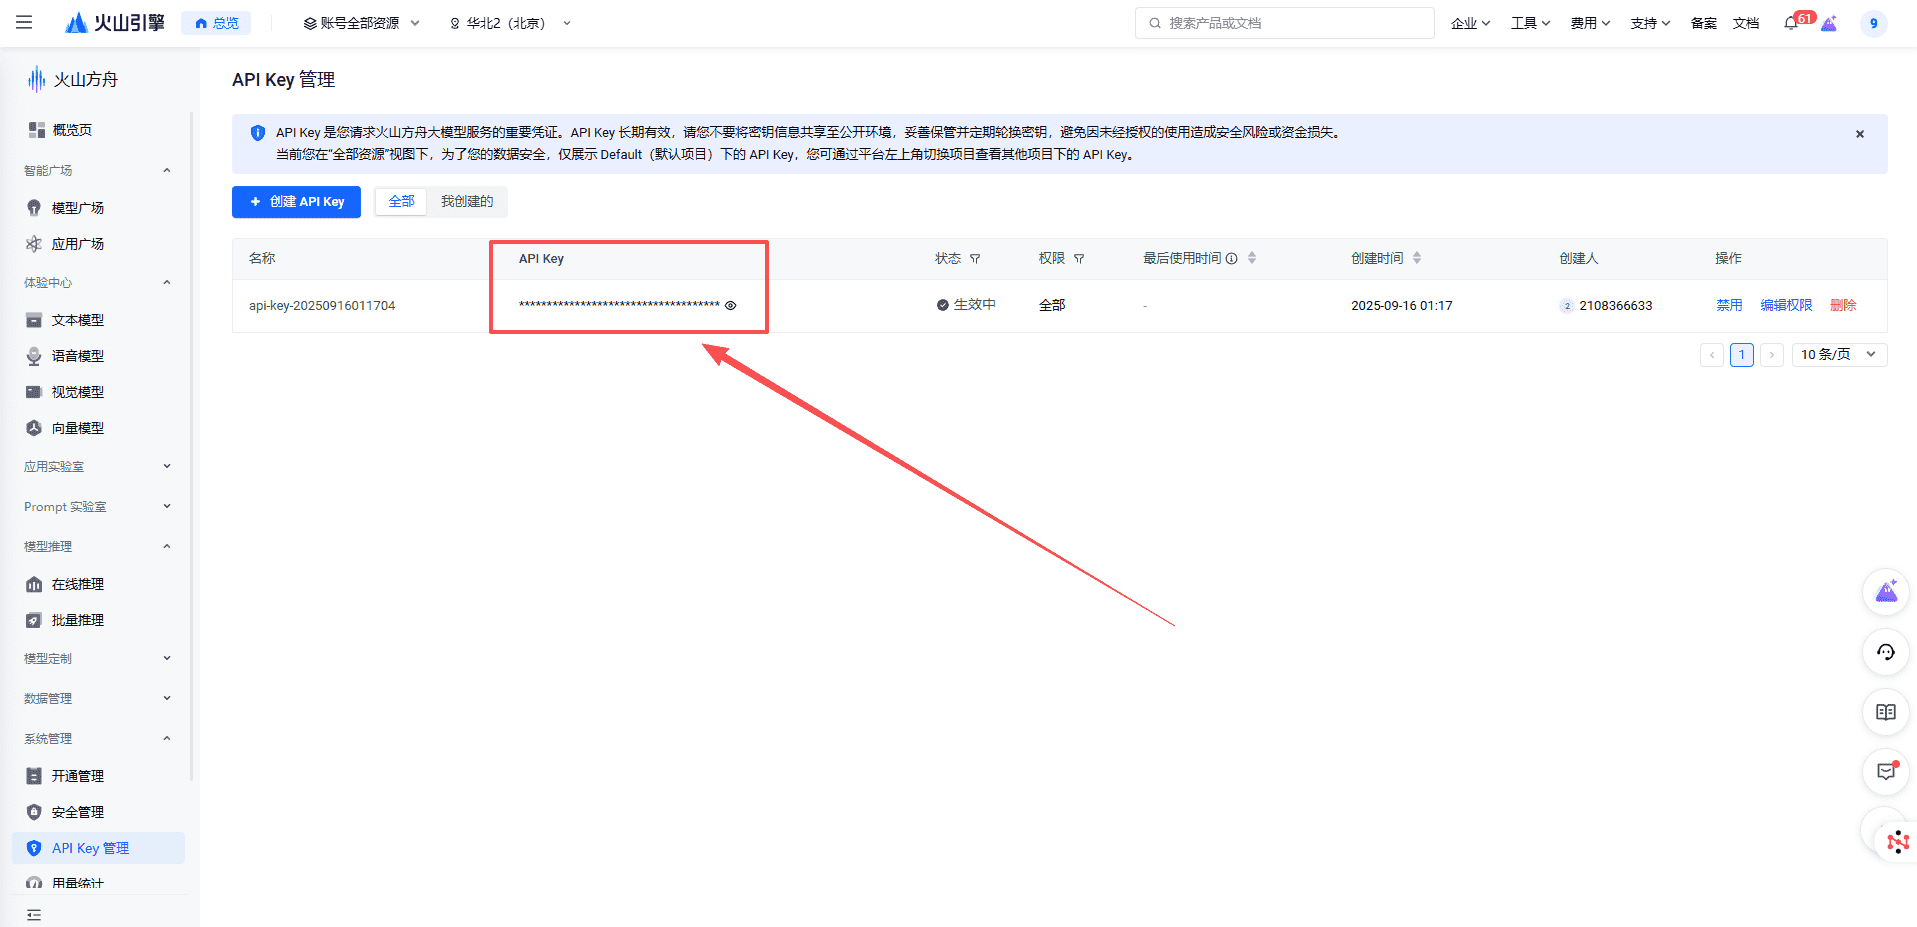Switch to the 我创建的 filter tab
The width and height of the screenshot is (1917, 927).
467,202
